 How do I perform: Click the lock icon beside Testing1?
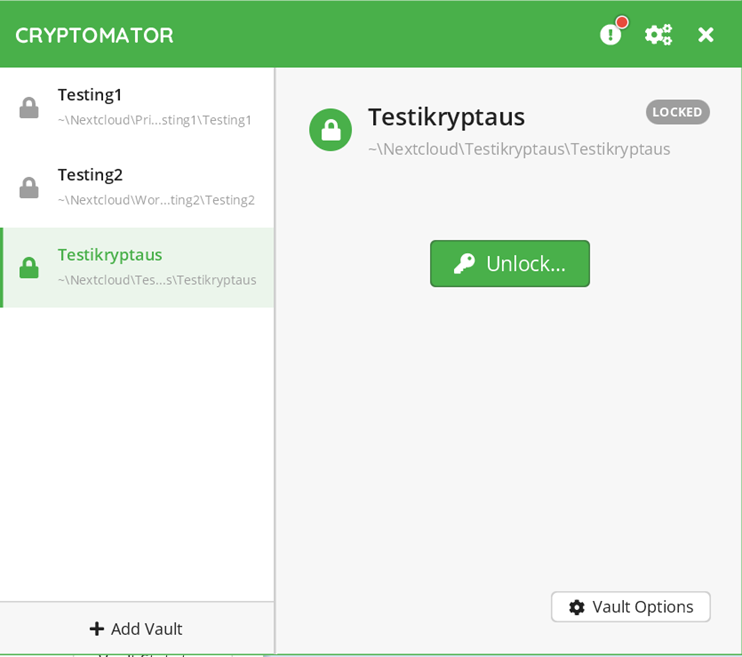(x=29, y=107)
